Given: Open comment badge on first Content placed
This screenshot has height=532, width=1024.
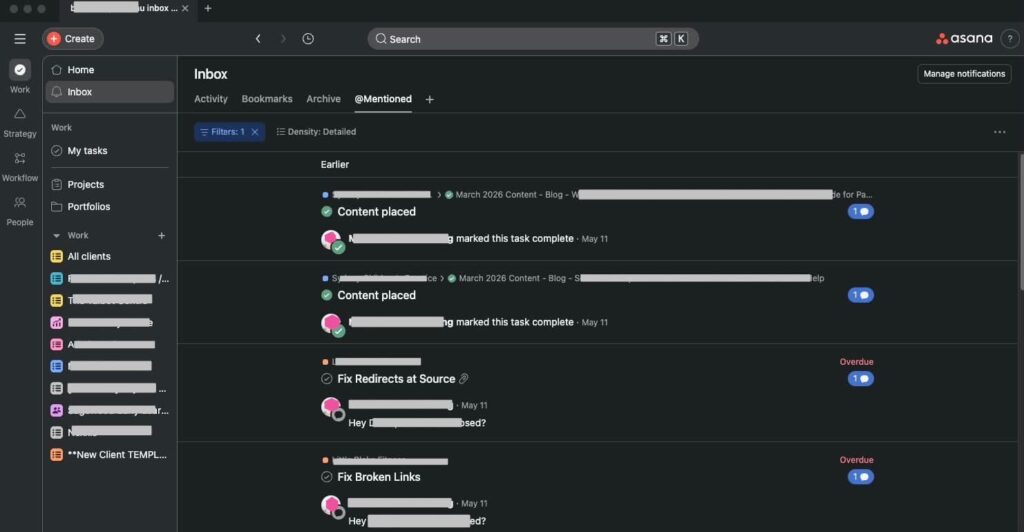Looking at the screenshot, I should coord(861,211).
